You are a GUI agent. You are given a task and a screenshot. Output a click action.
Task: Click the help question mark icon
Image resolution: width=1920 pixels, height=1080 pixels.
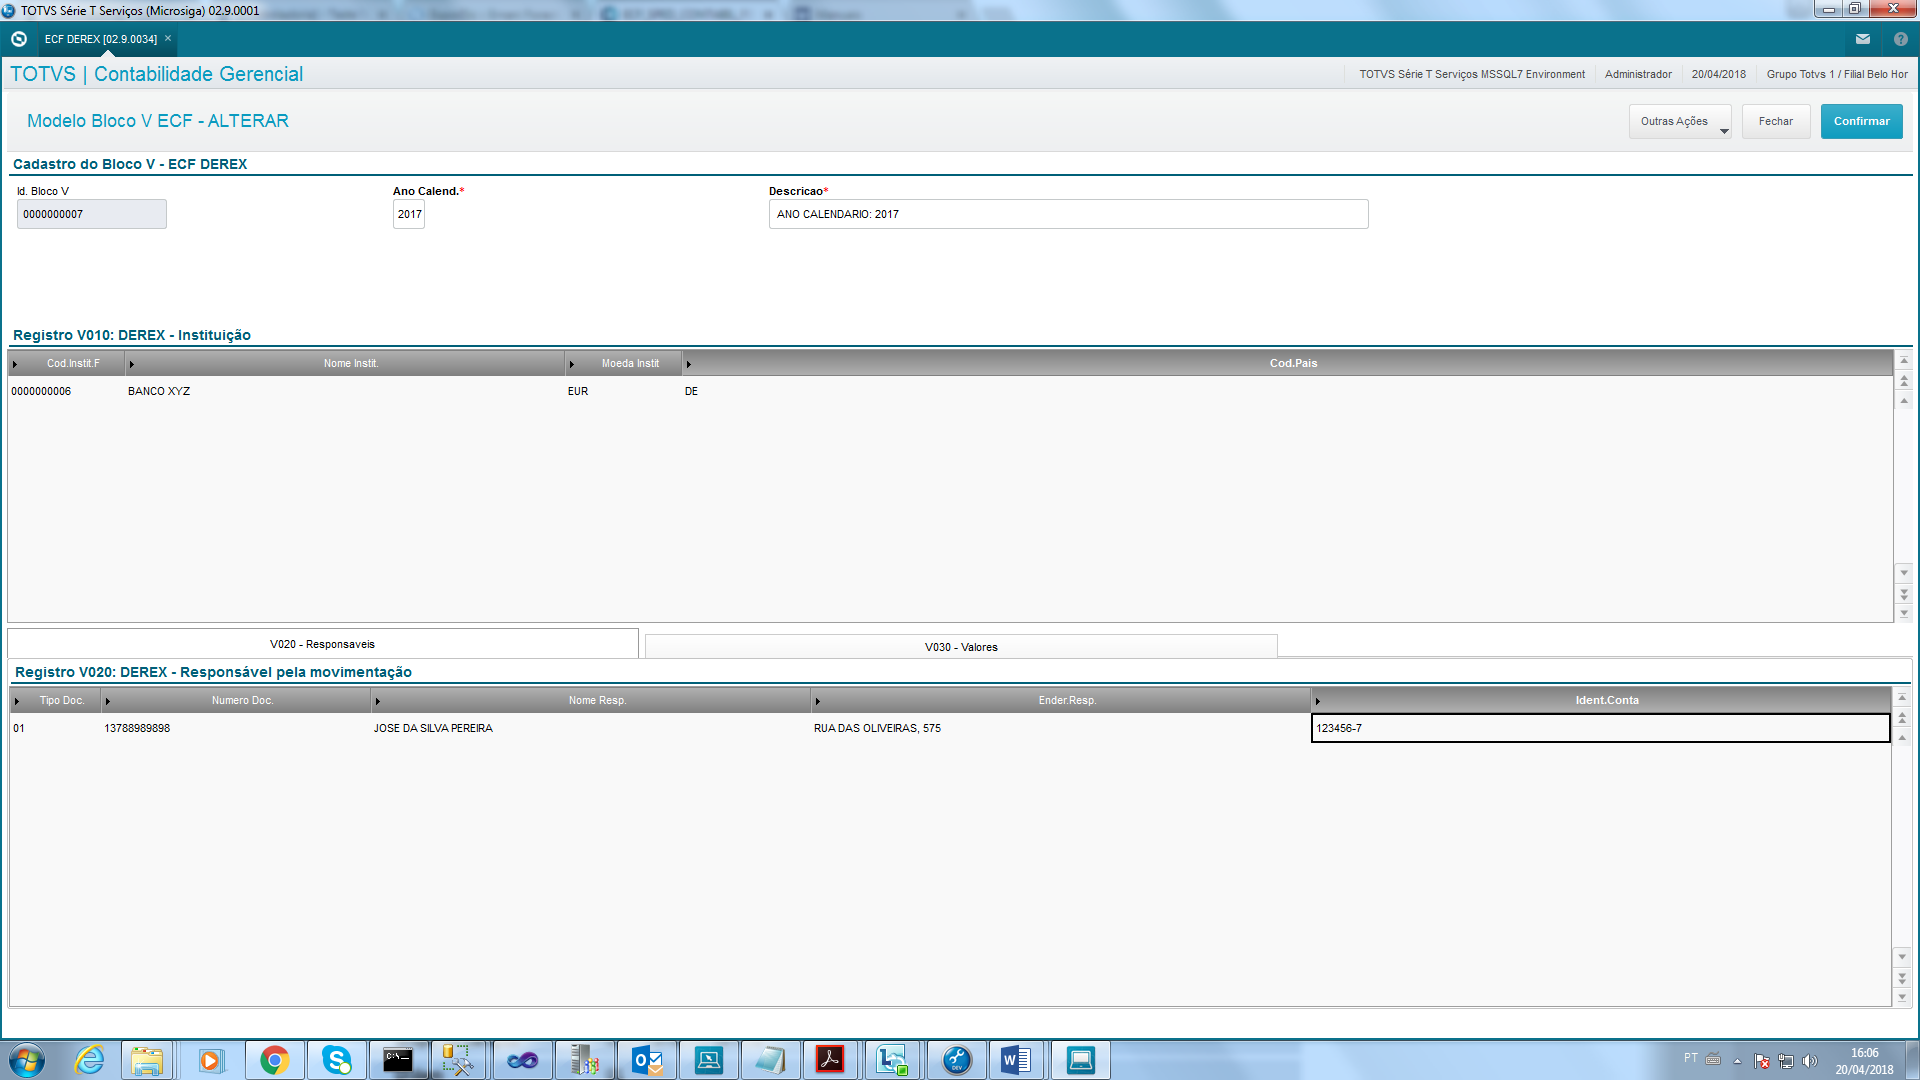point(1900,39)
